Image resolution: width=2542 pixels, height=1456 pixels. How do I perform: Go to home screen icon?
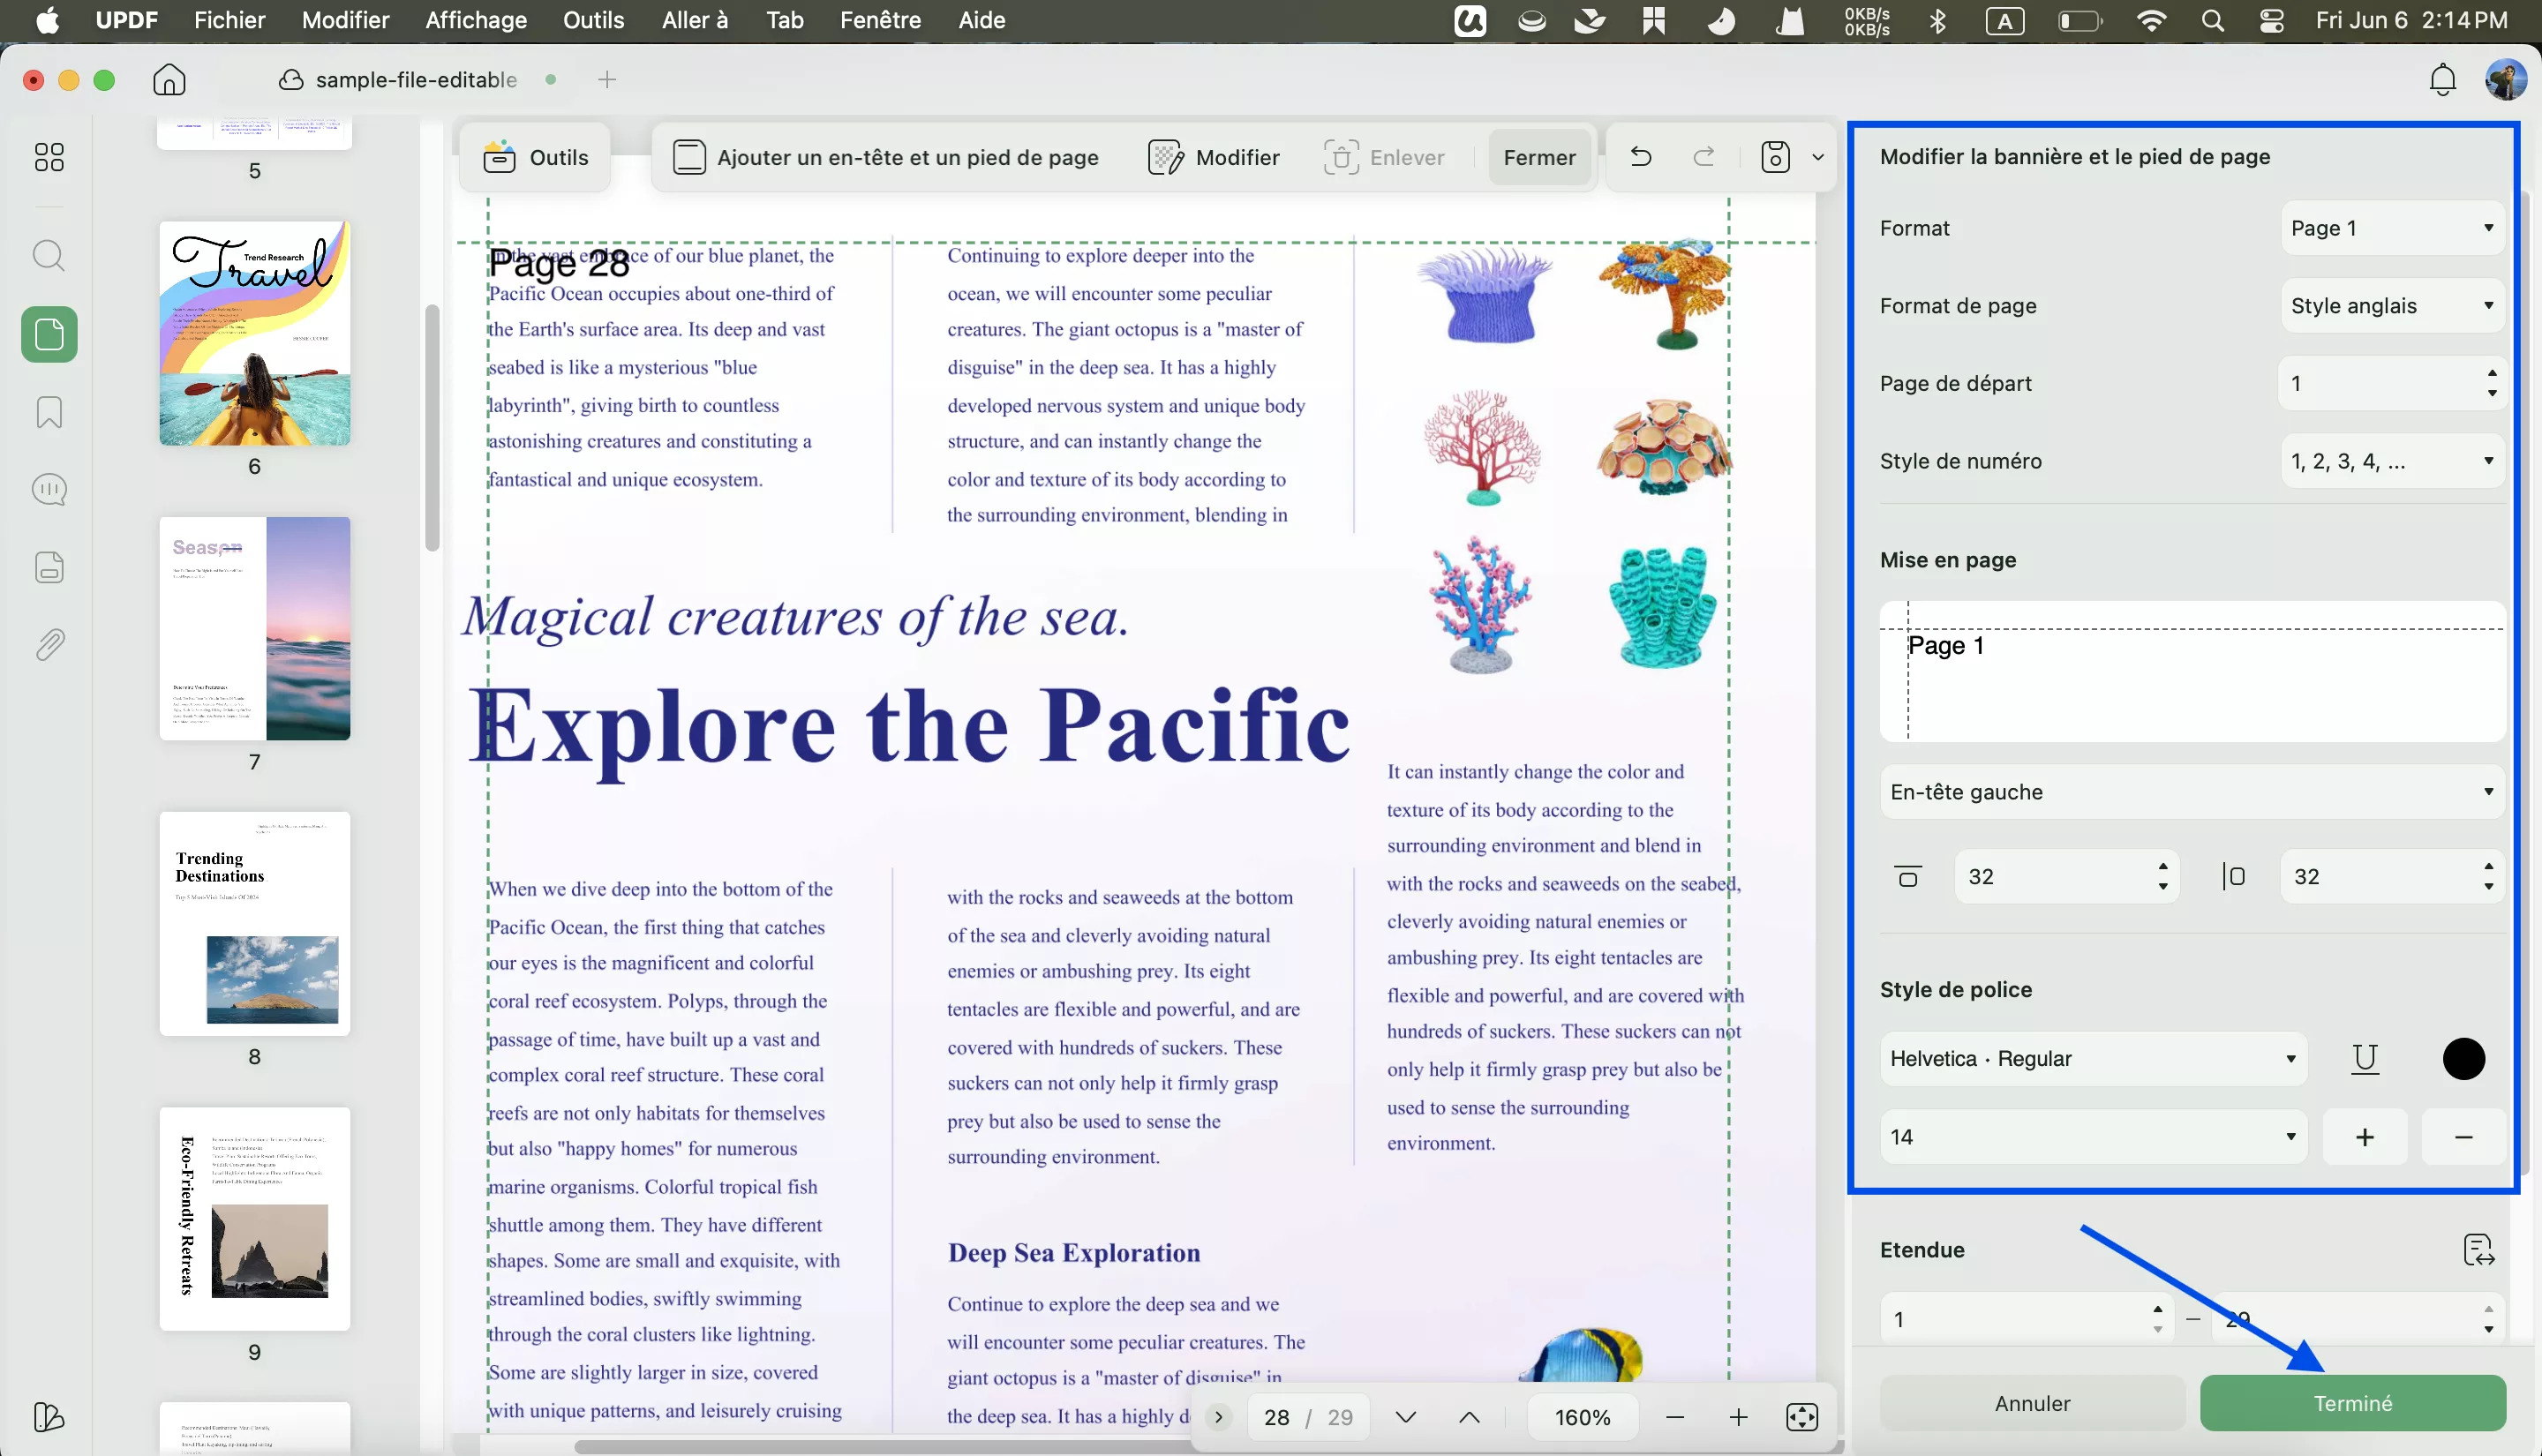pos(170,80)
